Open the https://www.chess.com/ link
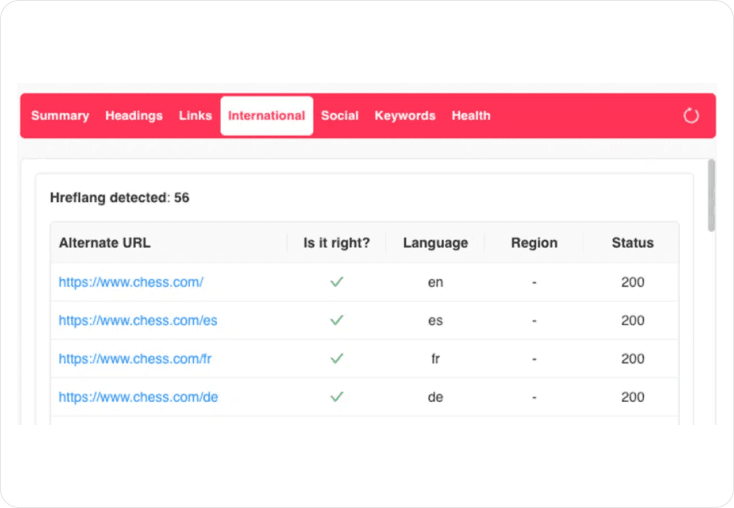Image resolution: width=734 pixels, height=508 pixels. tap(131, 282)
